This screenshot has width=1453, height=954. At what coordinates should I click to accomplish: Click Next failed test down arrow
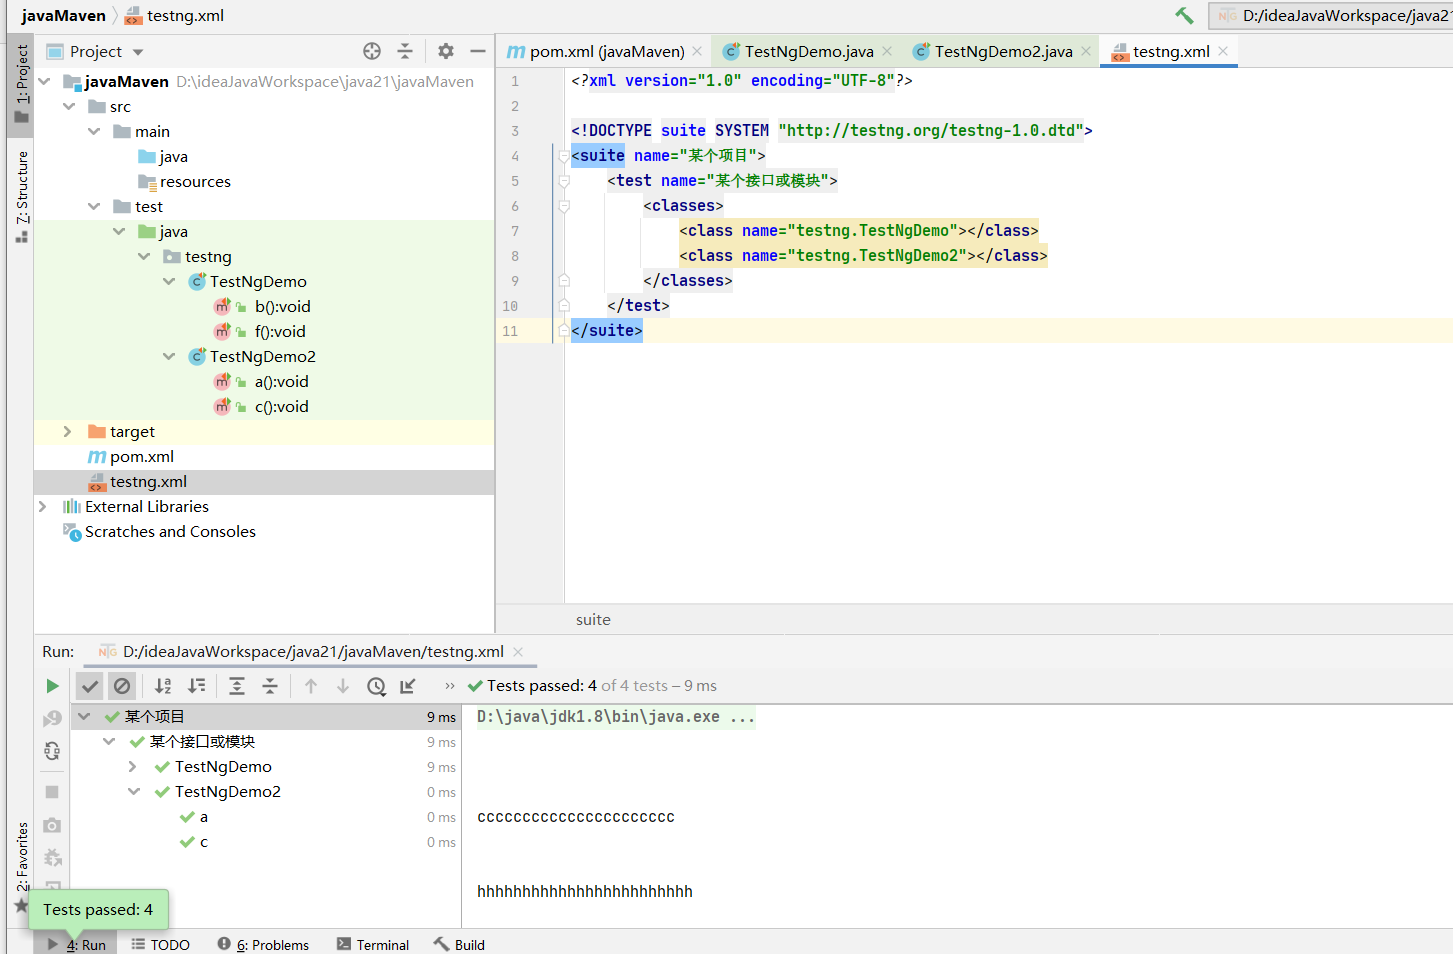343,686
